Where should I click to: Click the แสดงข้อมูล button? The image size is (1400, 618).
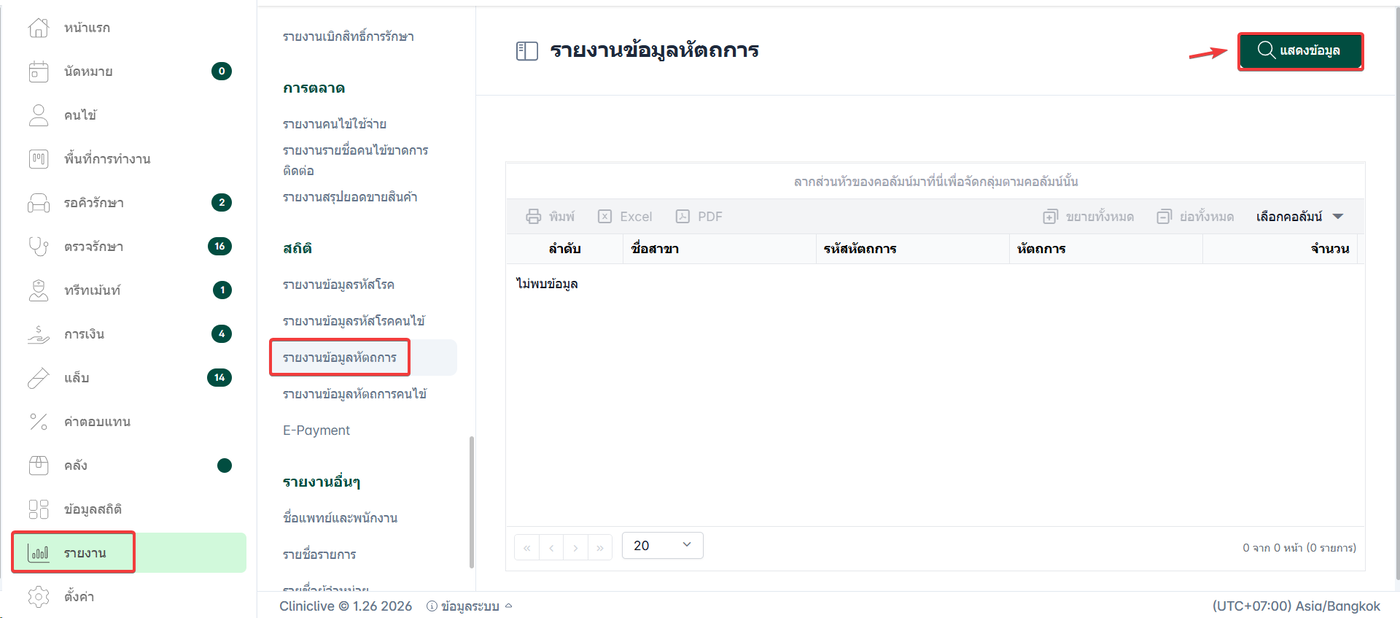[1301, 51]
